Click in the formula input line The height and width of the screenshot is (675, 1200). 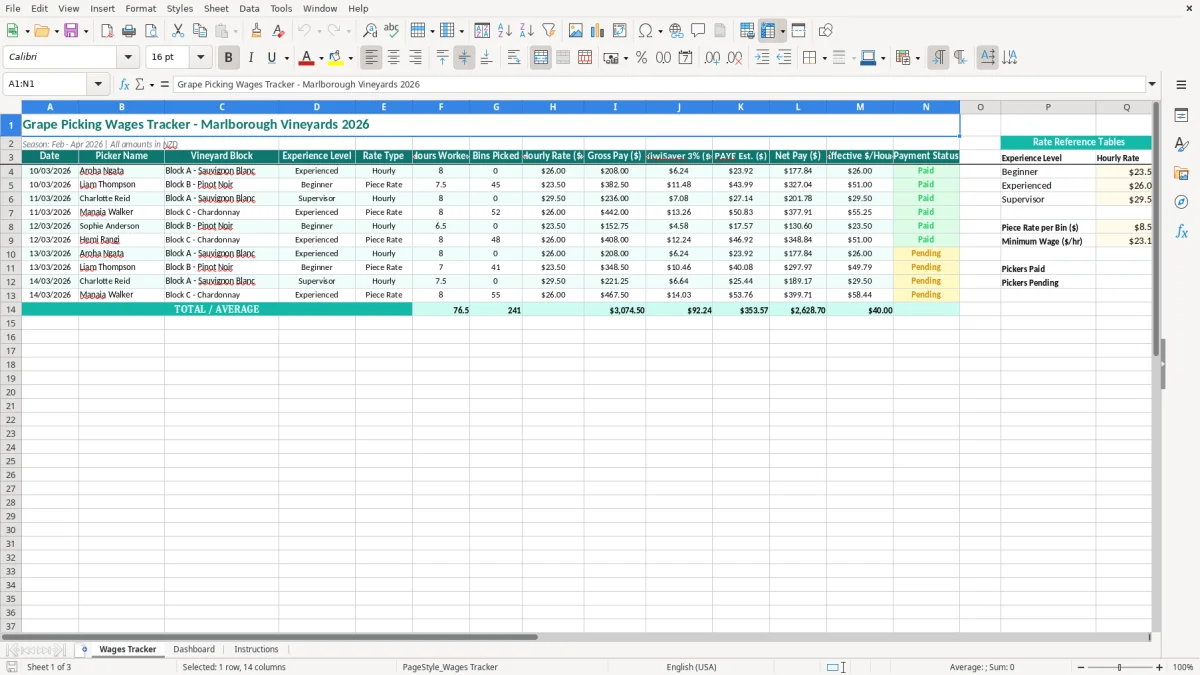coord(658,84)
